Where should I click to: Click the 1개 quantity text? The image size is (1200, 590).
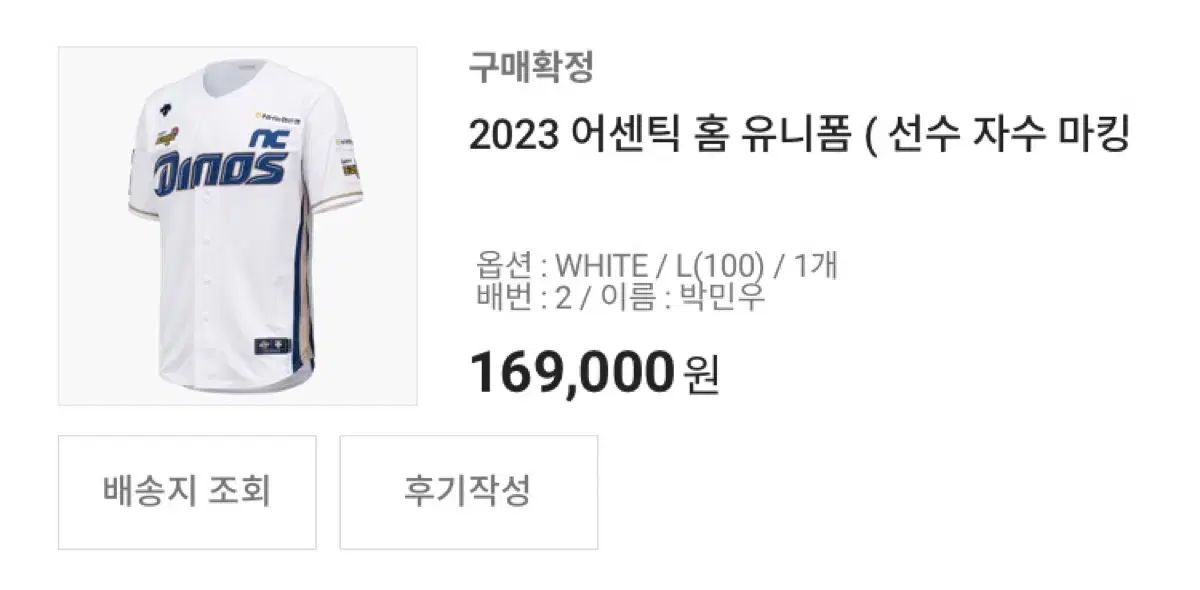(817, 266)
